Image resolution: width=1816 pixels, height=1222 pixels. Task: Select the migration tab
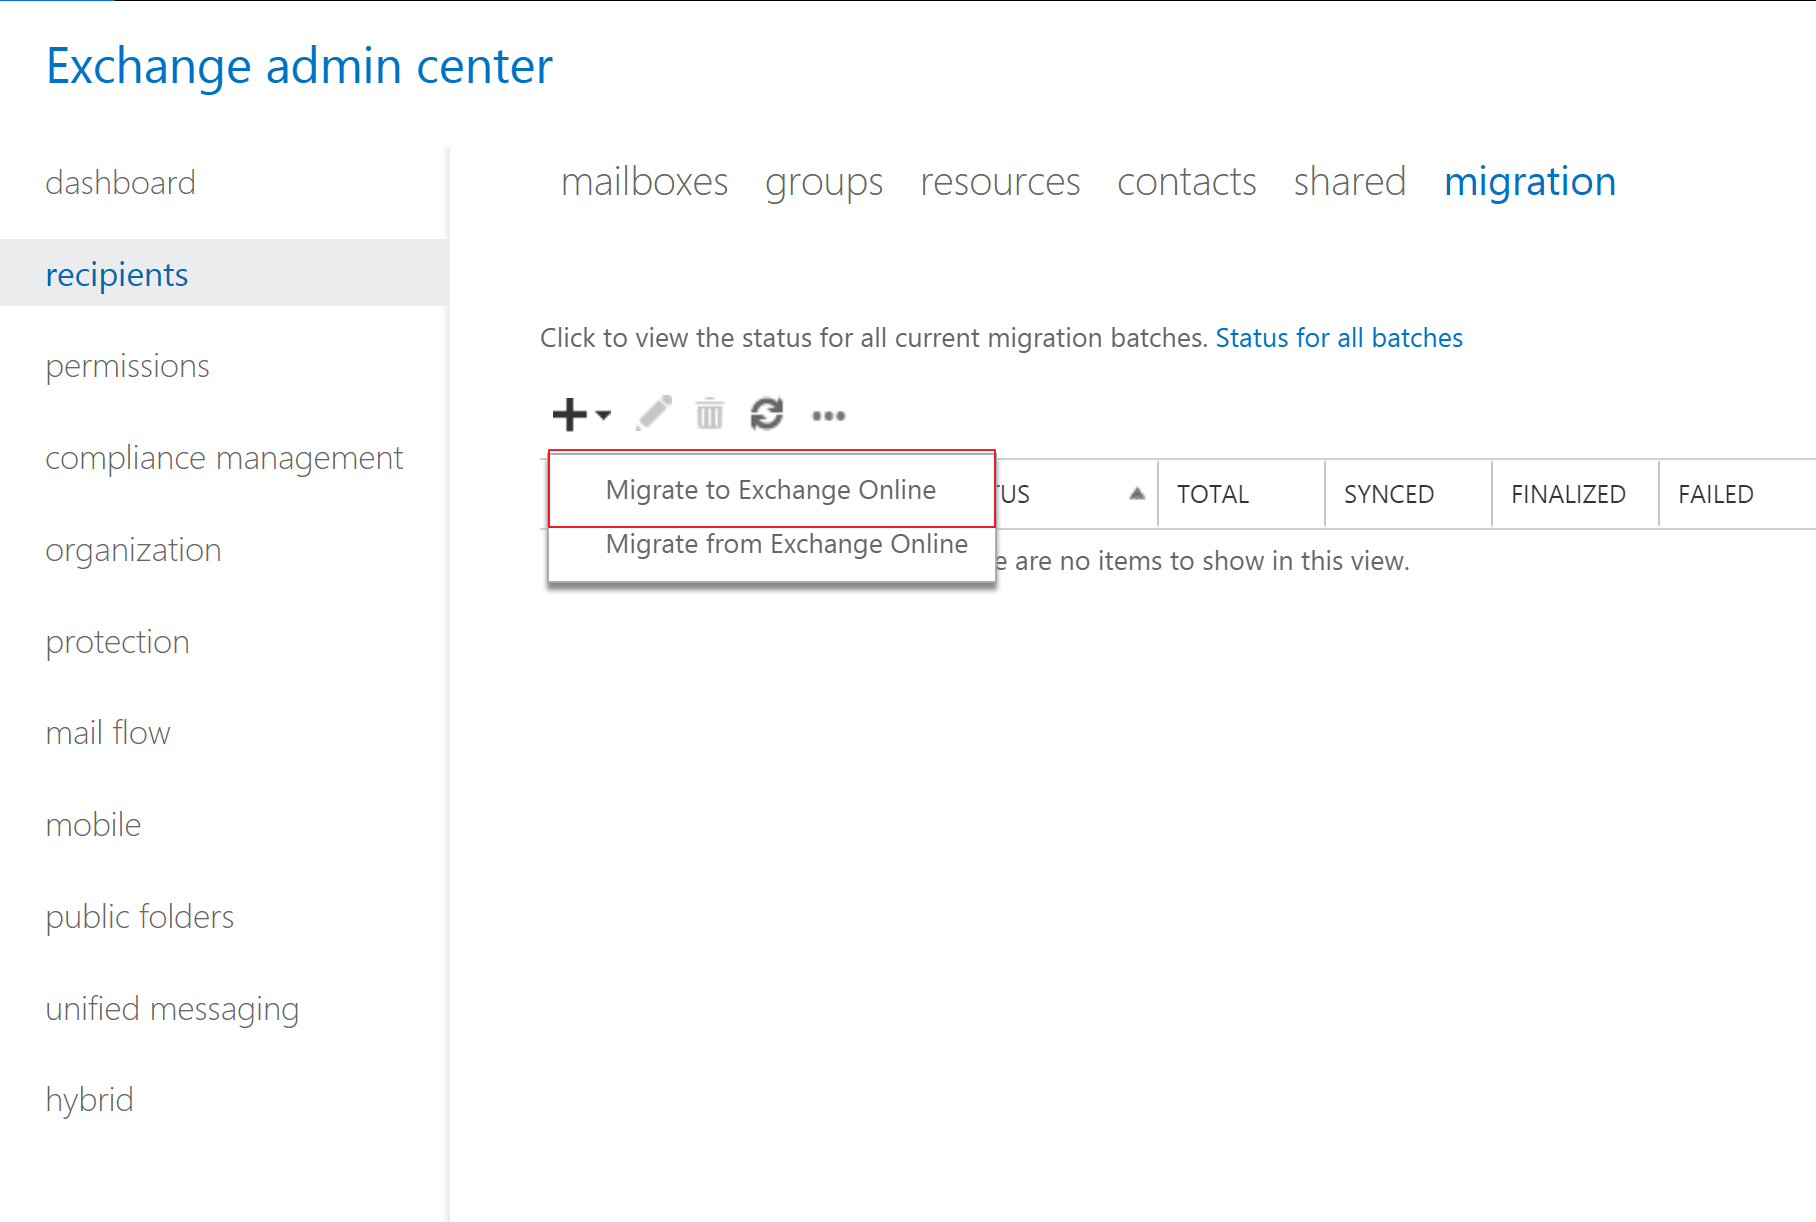1530,182
